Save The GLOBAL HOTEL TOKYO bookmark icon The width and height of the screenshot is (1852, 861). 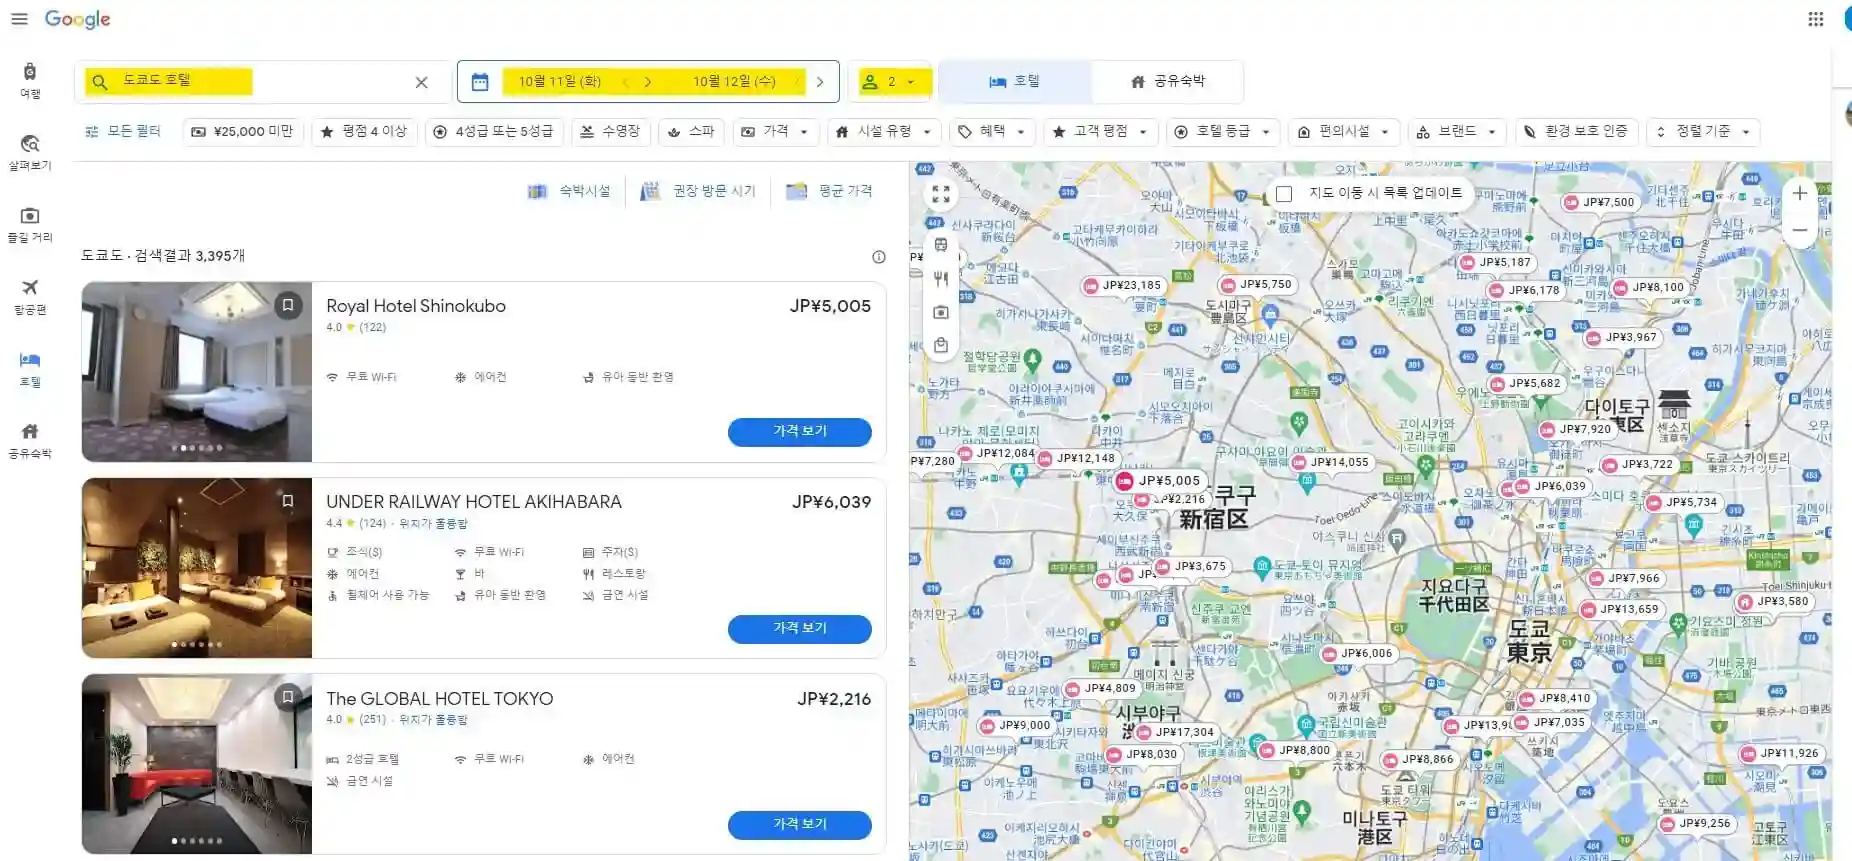click(288, 697)
